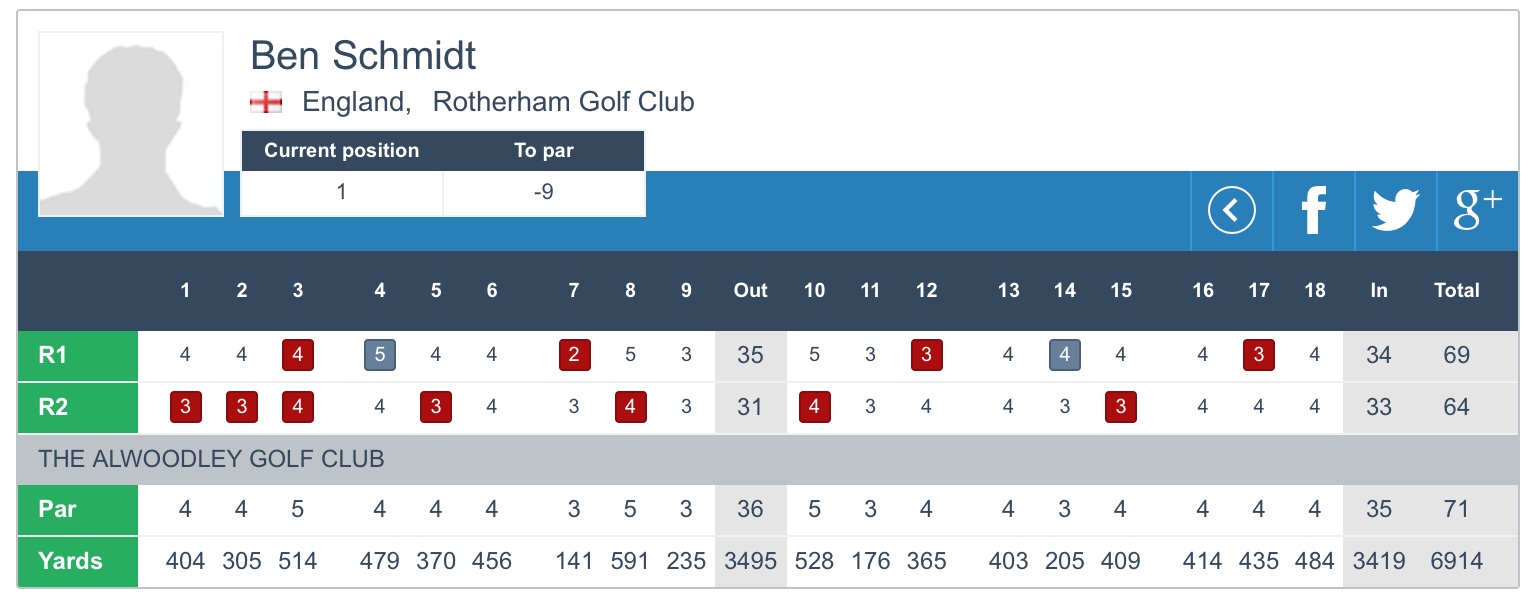Click The Alwoodley Golf Club heading
The width and height of the screenshot is (1536, 599).
point(211,460)
